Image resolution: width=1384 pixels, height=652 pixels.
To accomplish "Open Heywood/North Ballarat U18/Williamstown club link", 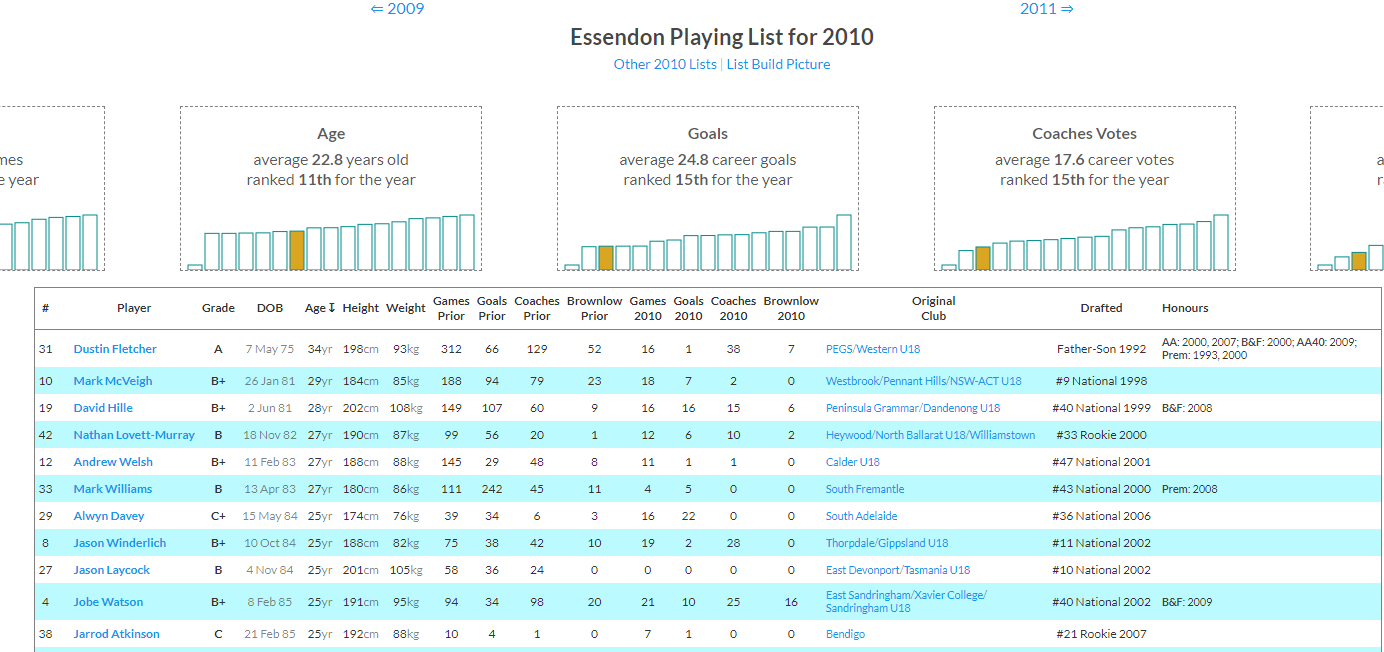I will tap(930, 435).
